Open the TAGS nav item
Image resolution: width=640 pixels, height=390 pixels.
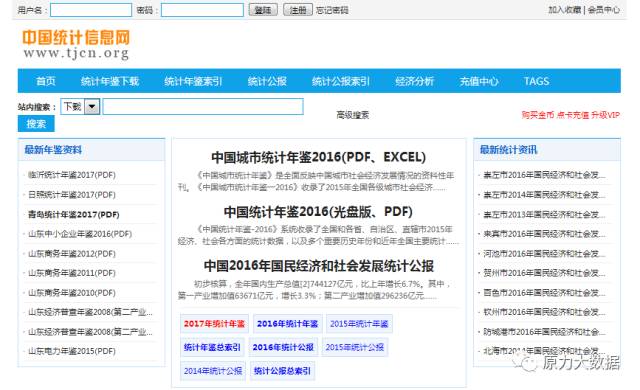point(536,81)
